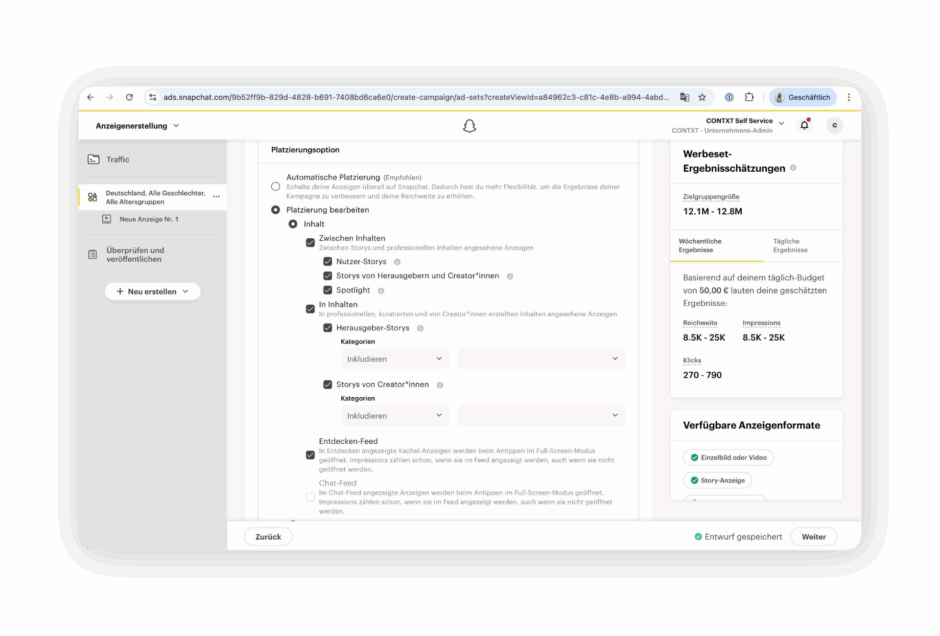This screenshot has width=940, height=636.
Task: Expand the Anzeigenerstellung dropdown menu
Action: [x=138, y=126]
